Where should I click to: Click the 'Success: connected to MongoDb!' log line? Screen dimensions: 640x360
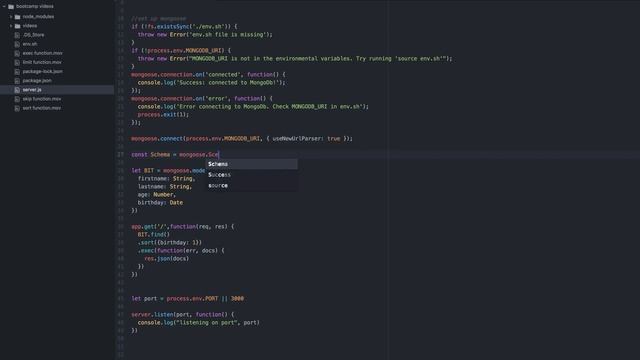point(211,83)
